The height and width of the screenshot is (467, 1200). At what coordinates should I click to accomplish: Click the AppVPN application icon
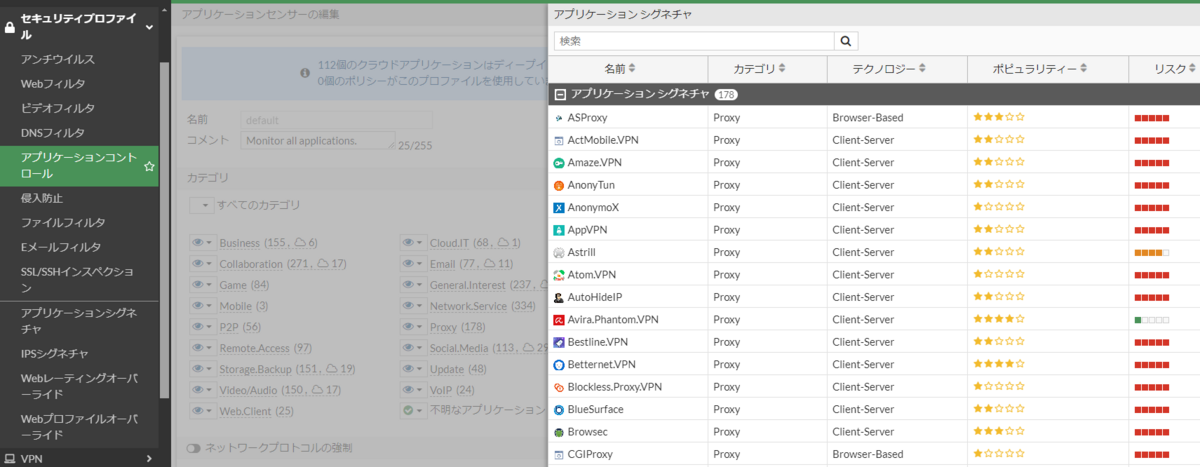(x=559, y=230)
